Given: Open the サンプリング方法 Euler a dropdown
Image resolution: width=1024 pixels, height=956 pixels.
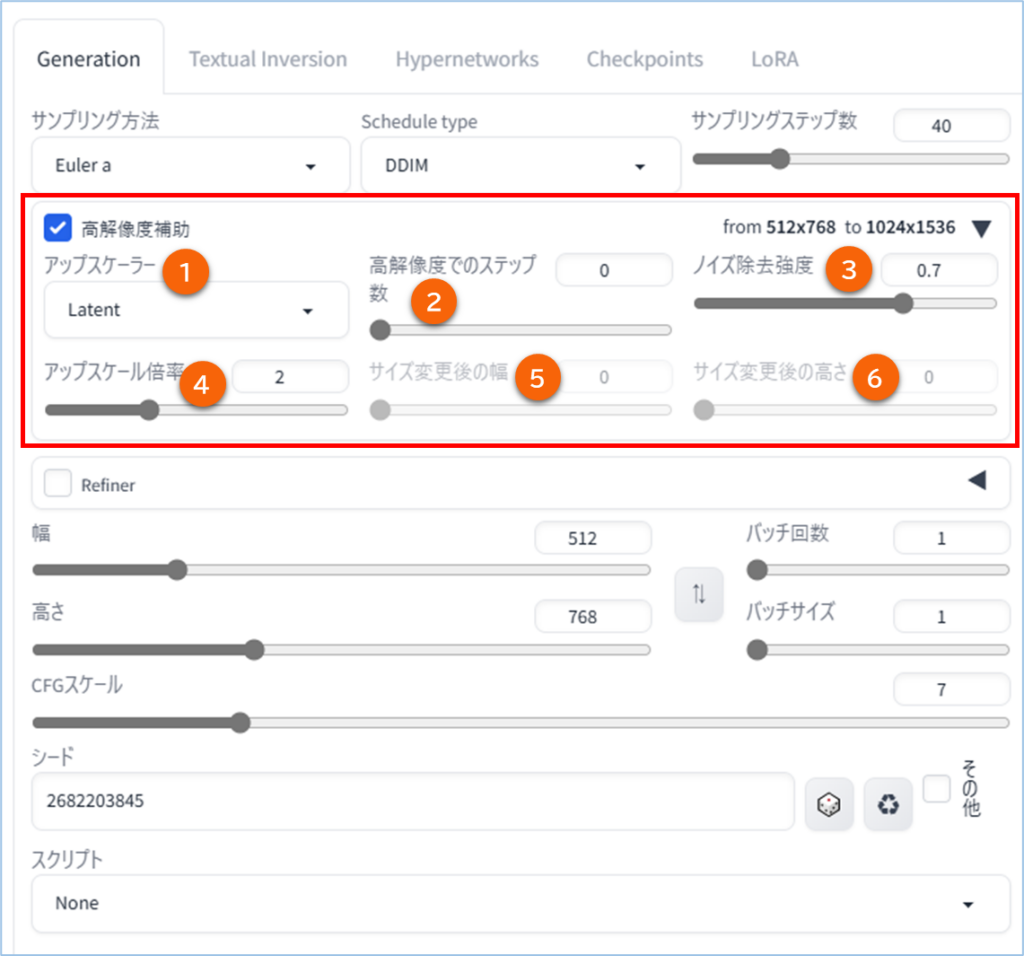Looking at the screenshot, I should pos(191,165).
